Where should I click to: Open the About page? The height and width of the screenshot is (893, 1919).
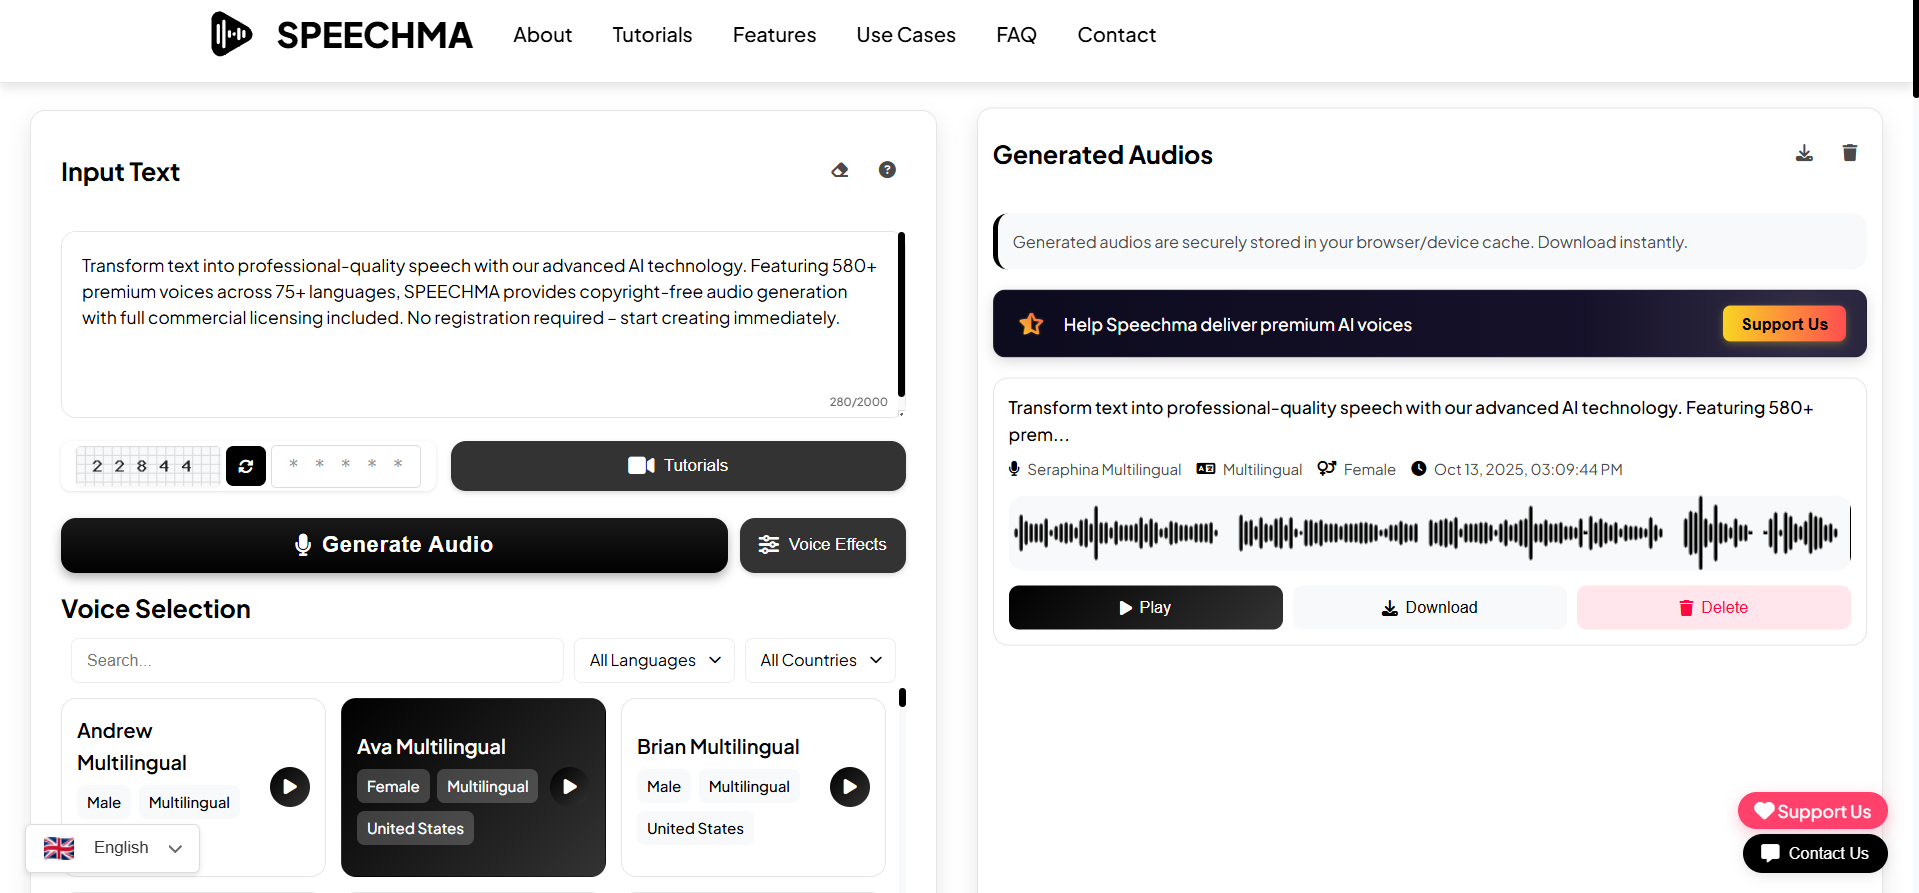click(x=542, y=35)
